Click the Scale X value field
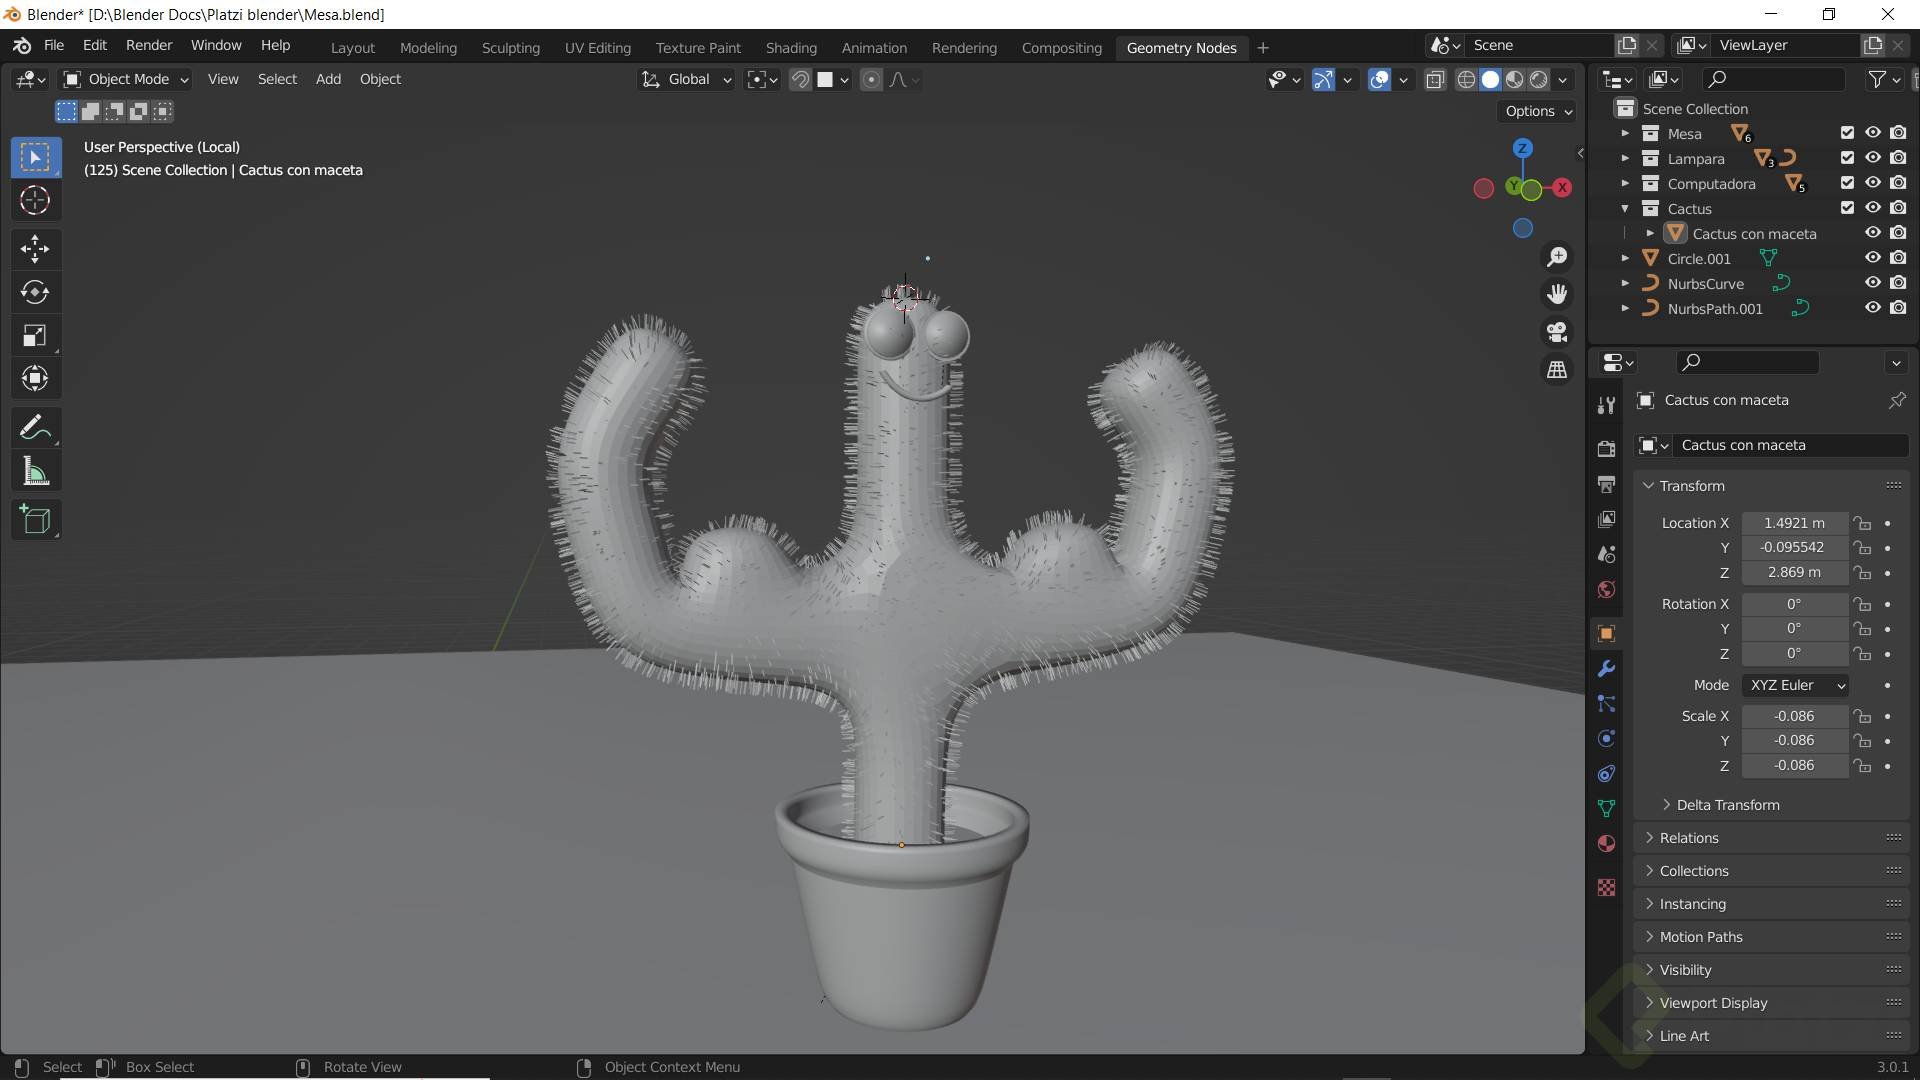 tap(1794, 716)
